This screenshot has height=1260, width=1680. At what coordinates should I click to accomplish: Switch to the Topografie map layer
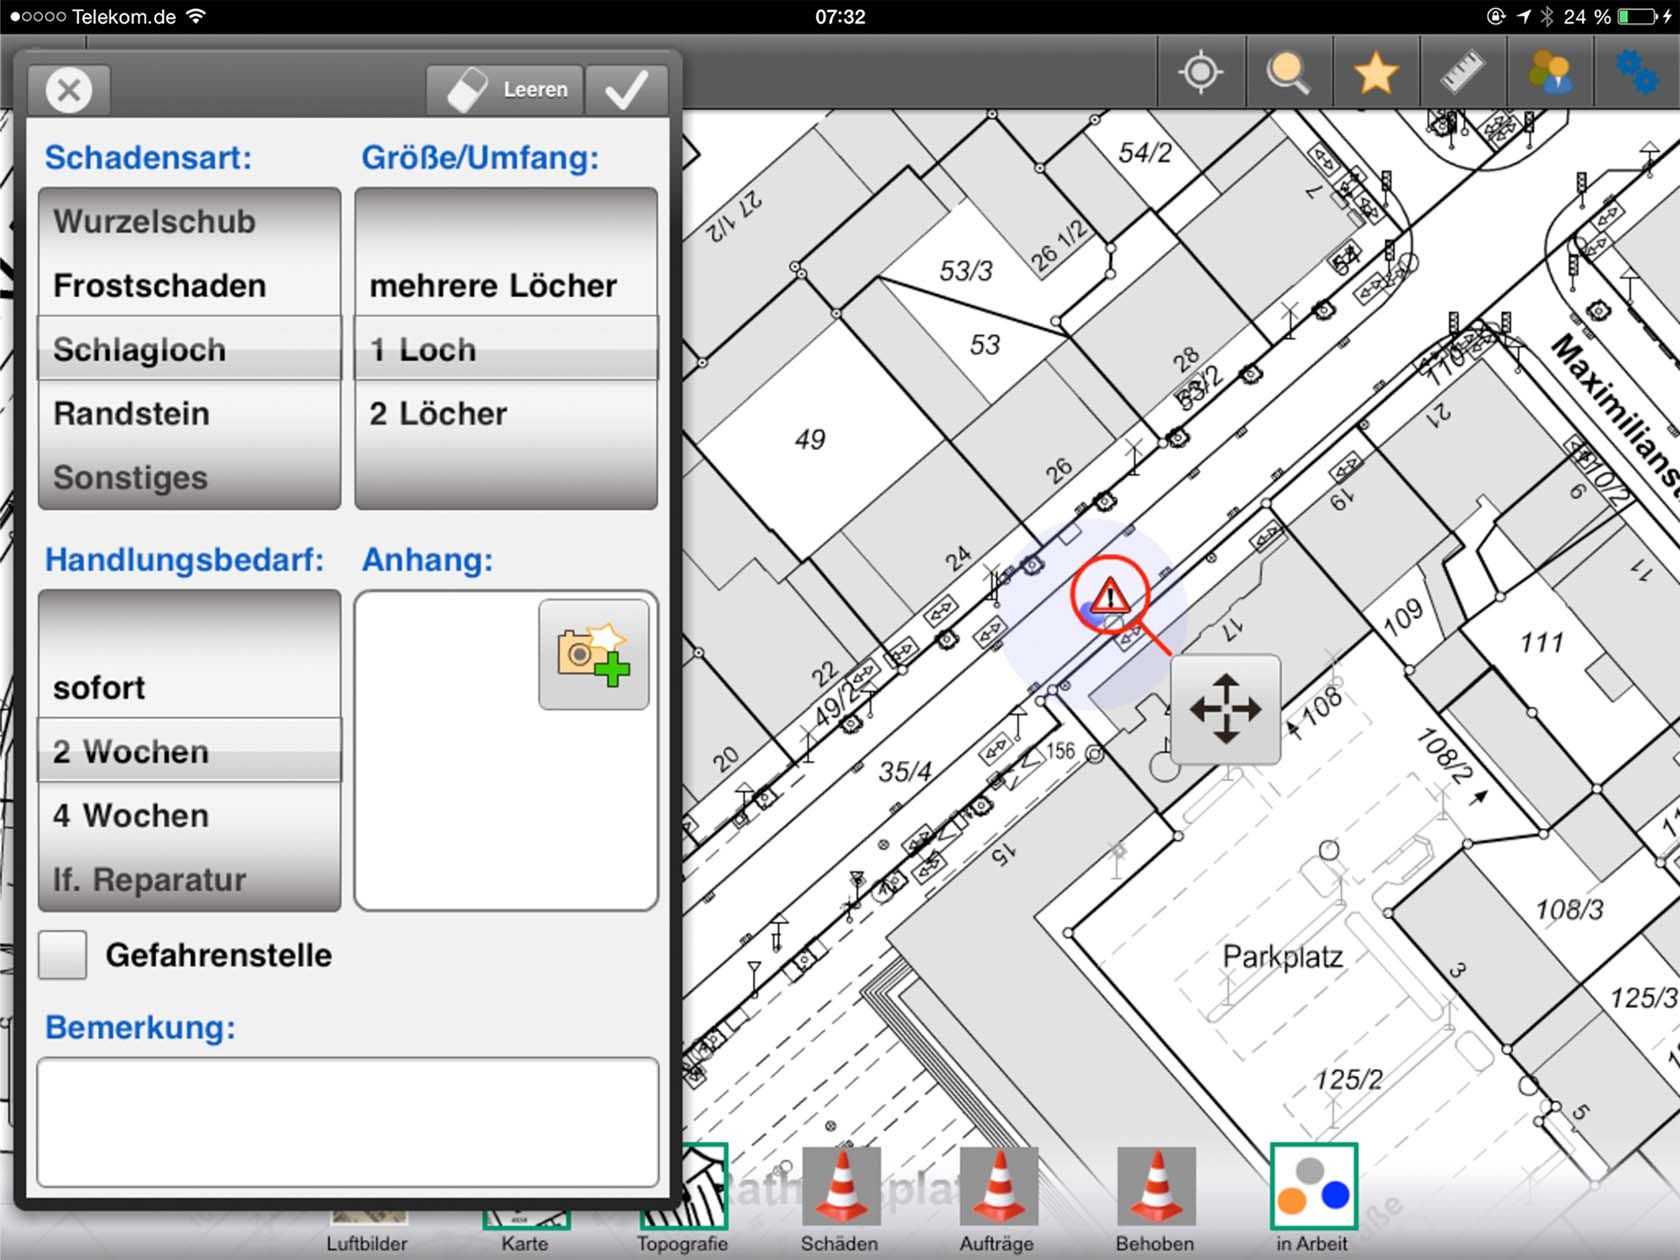click(684, 1200)
